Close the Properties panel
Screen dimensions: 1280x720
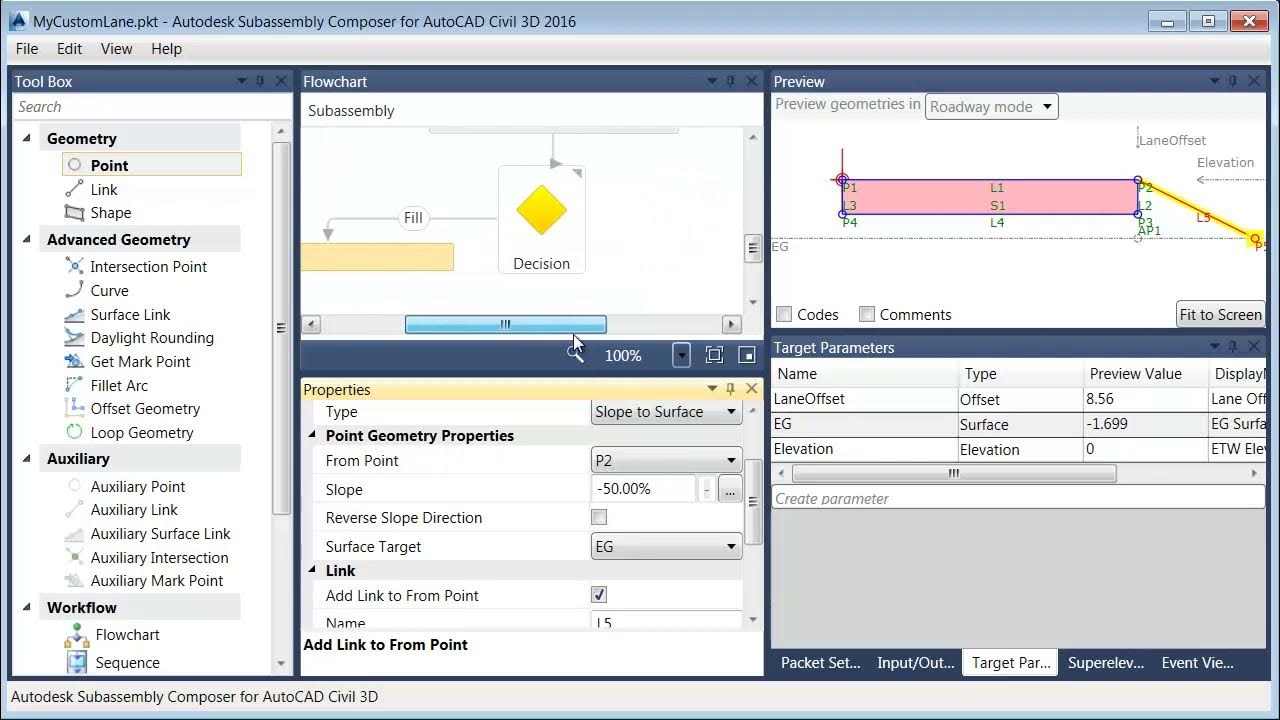coord(752,389)
